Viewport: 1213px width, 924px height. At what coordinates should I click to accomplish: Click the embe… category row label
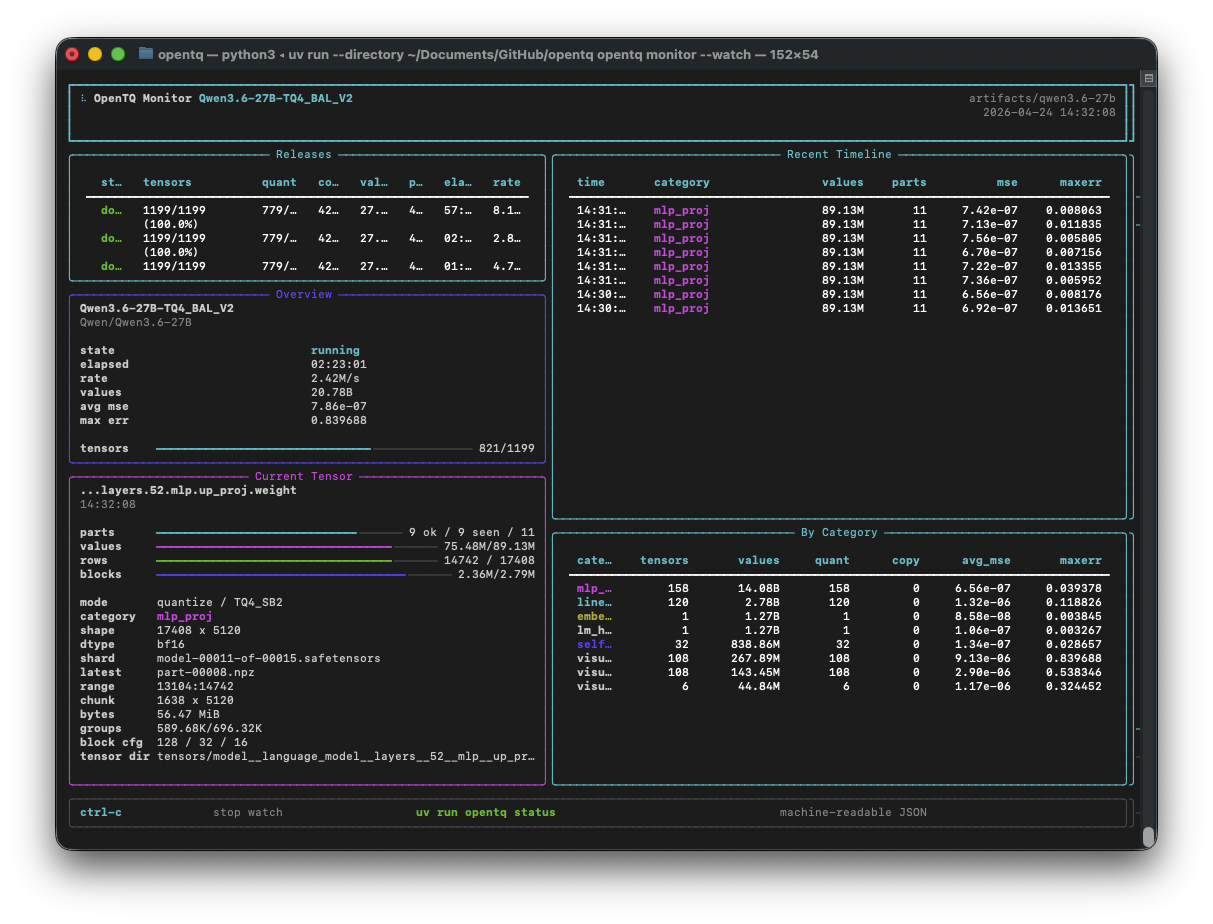coord(594,617)
